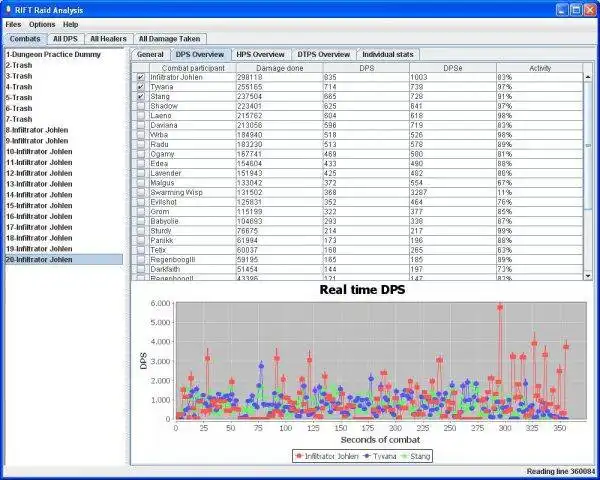Open the Files menu
The width and height of the screenshot is (600, 480).
[x=13, y=24]
